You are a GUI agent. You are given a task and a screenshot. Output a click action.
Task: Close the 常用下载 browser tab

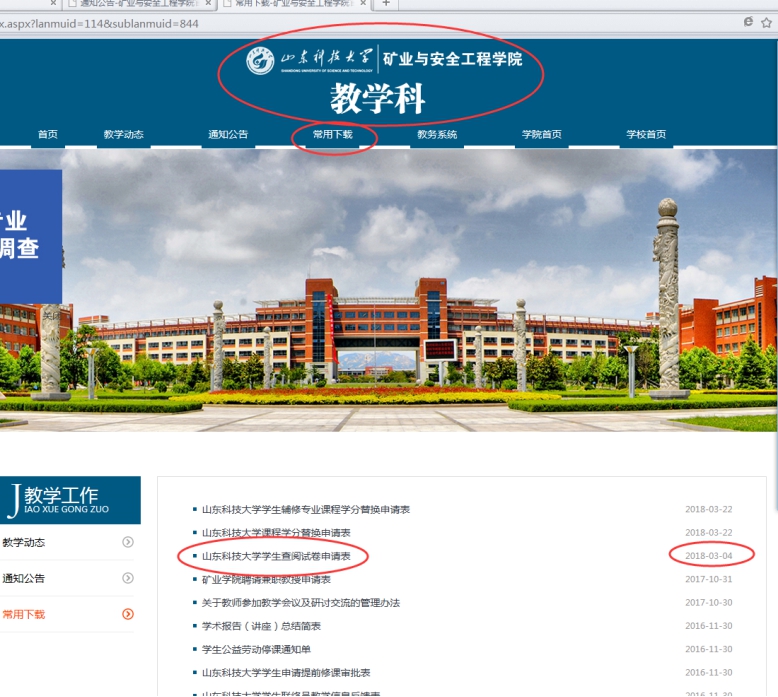(362, 4)
